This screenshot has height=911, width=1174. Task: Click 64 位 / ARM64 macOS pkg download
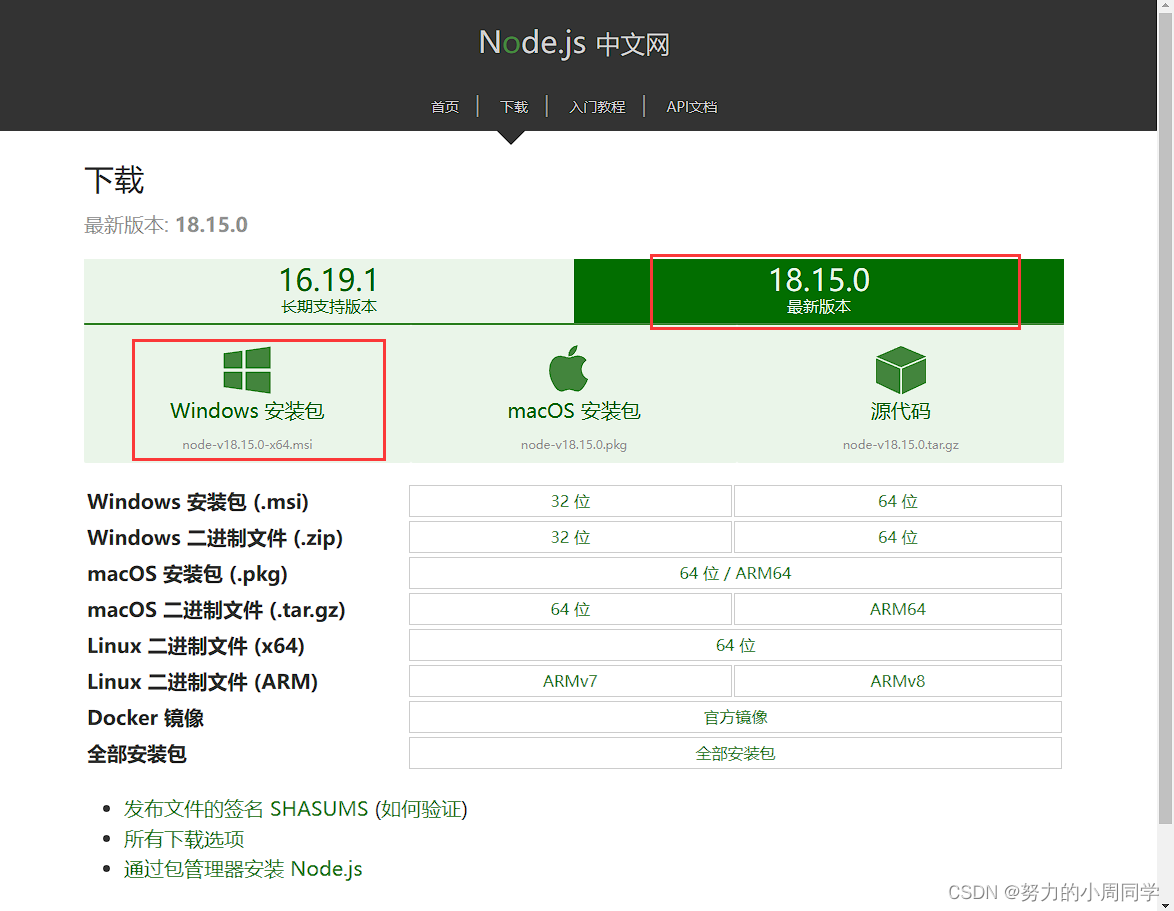coord(735,573)
